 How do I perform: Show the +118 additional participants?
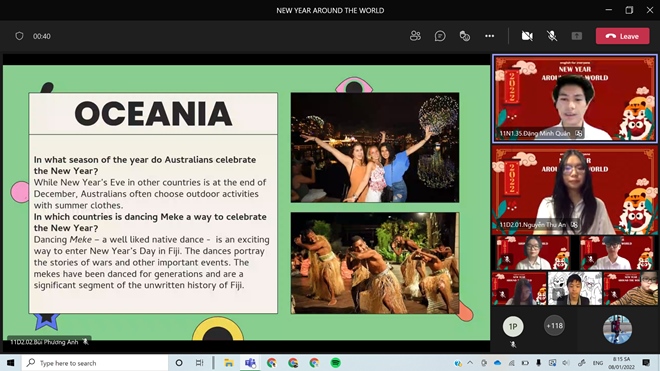[x=554, y=326]
